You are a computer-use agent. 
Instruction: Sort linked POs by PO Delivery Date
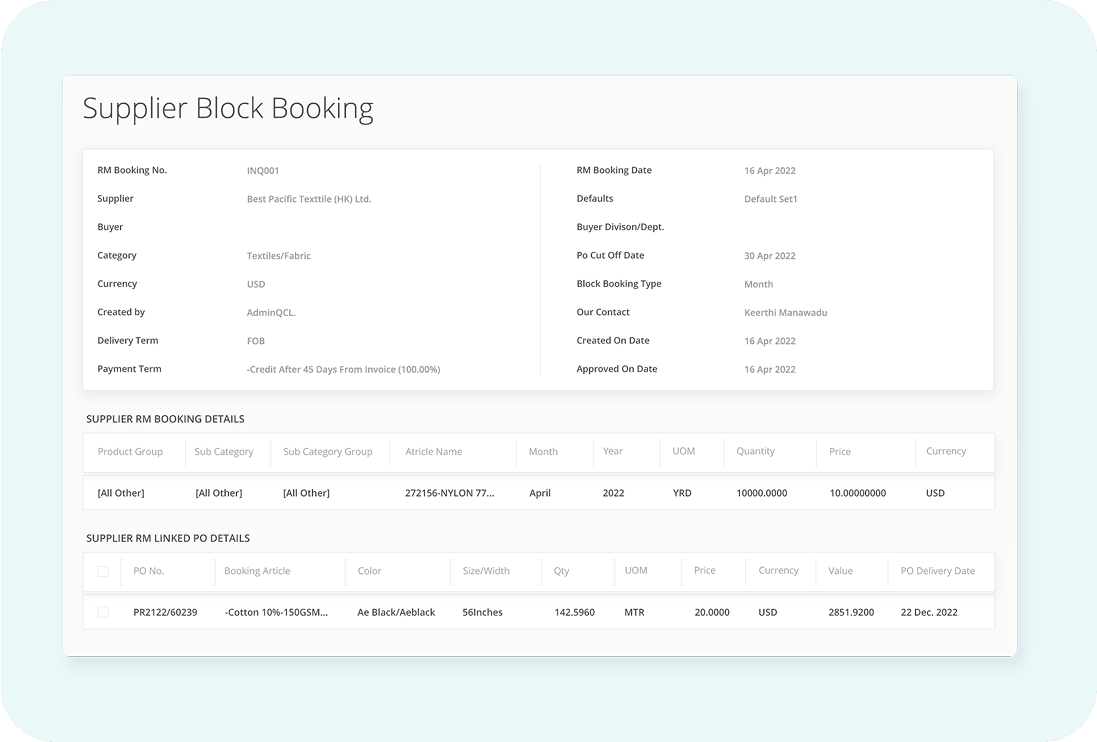click(x=937, y=571)
